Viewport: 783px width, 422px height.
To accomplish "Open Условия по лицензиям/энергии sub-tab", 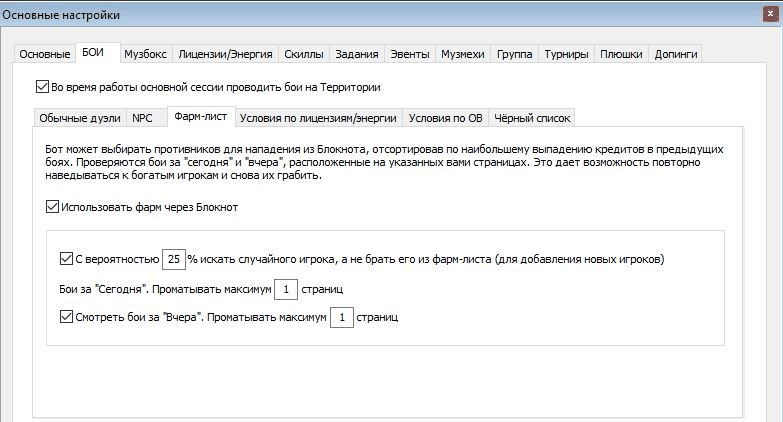I will pyautogui.click(x=318, y=118).
